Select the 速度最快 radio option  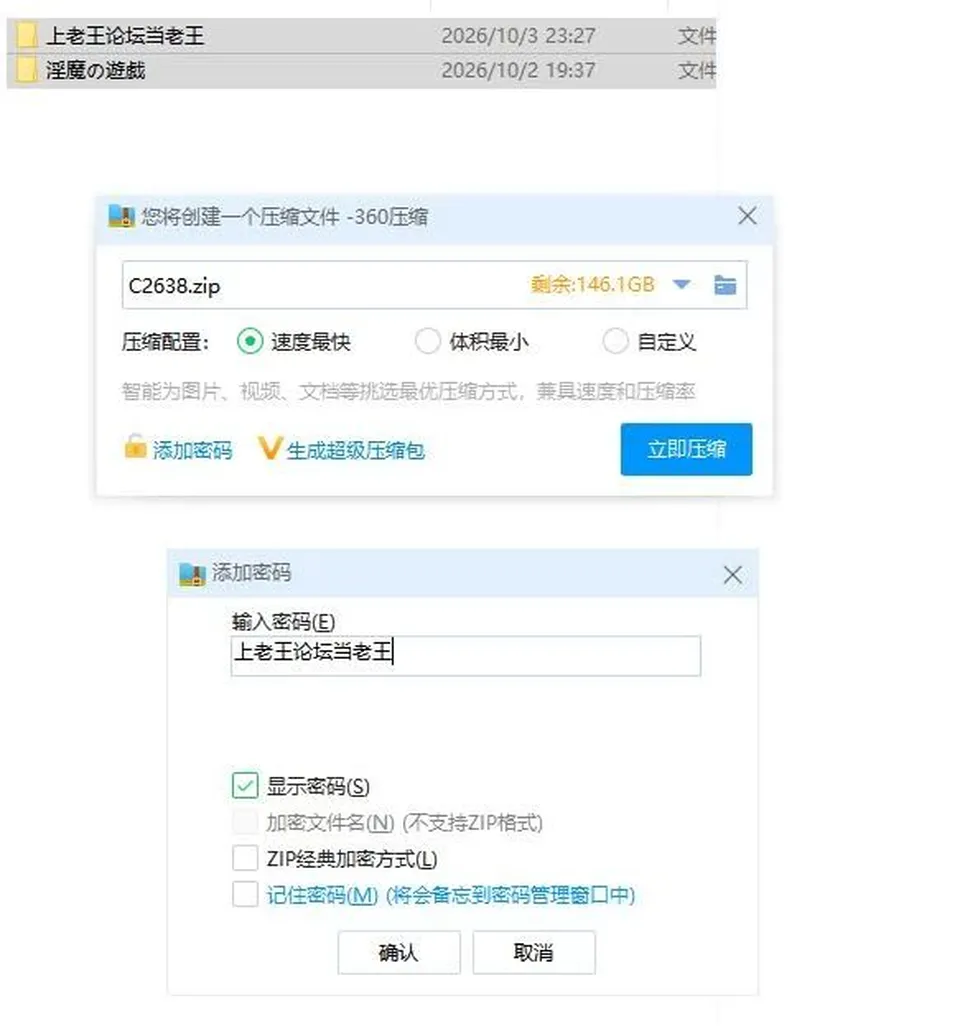tap(250, 341)
